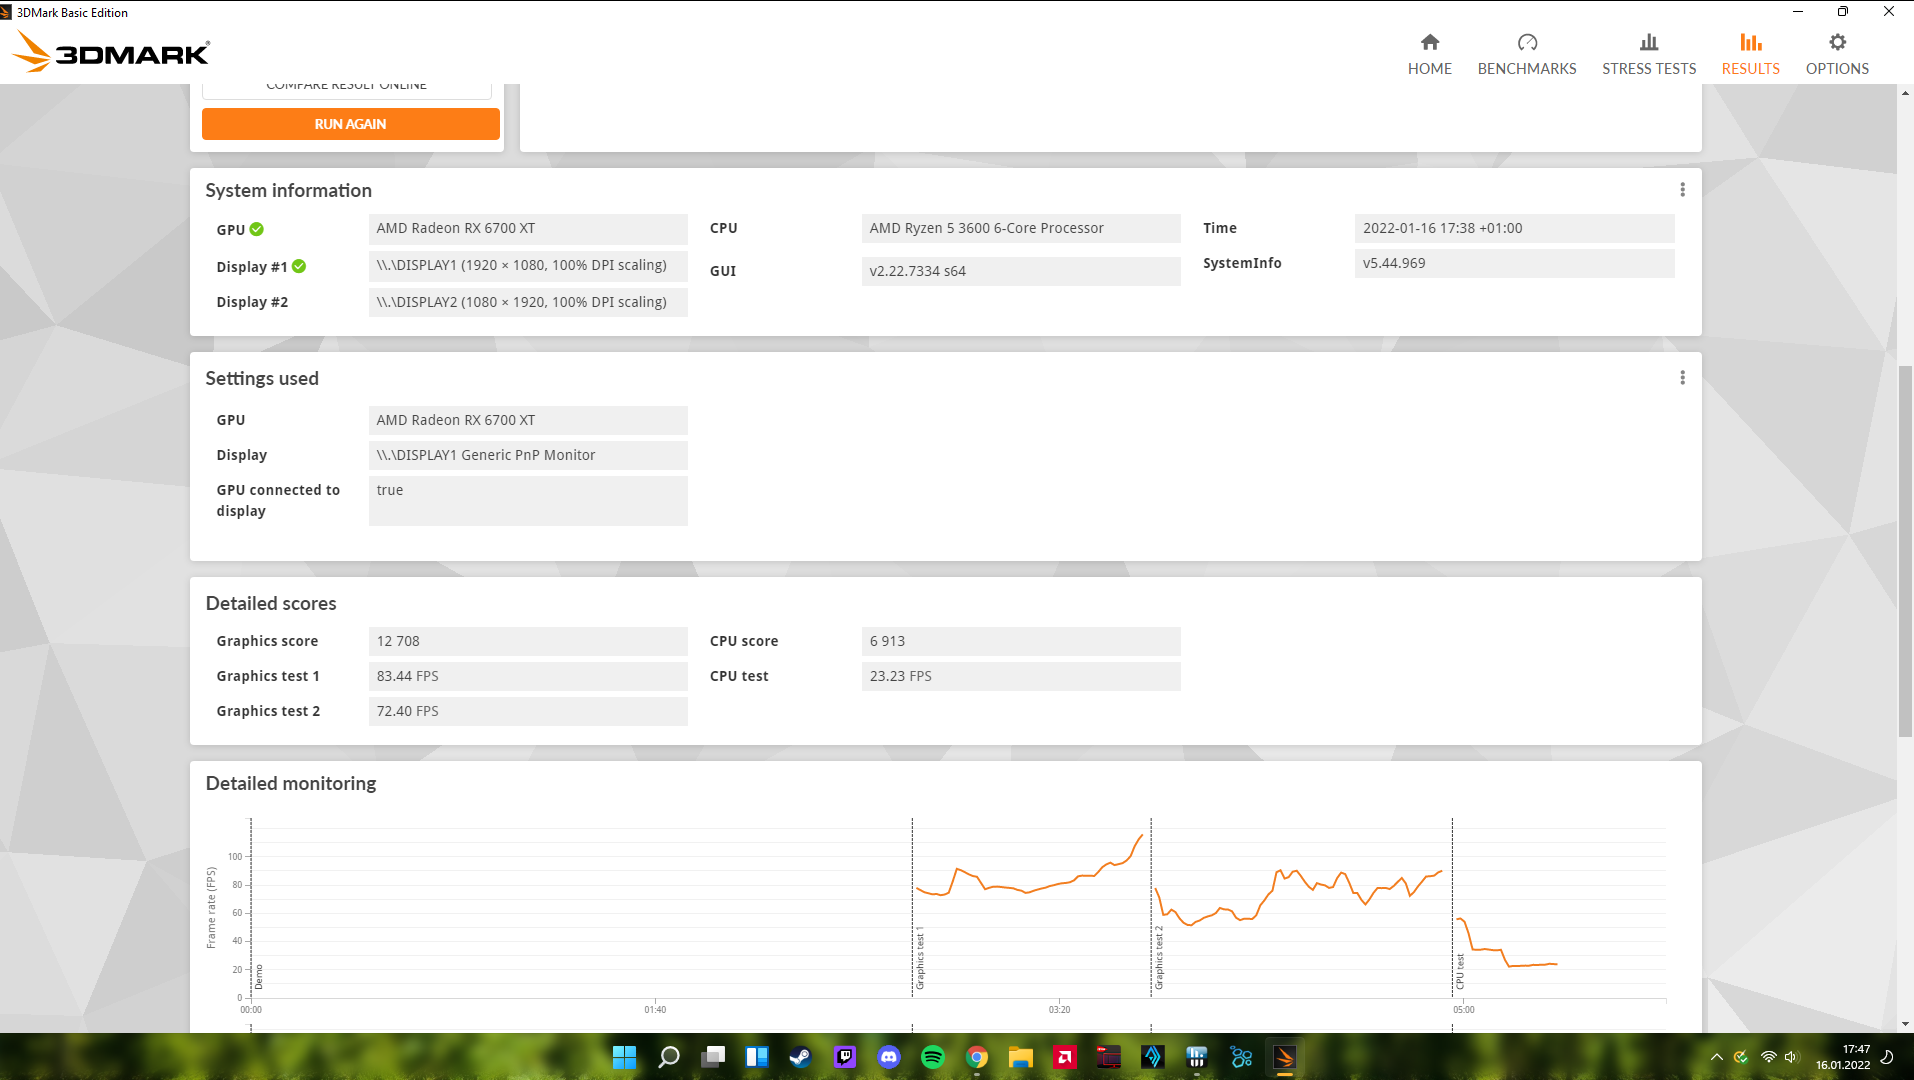Open the OPTIONS tab

[1836, 54]
